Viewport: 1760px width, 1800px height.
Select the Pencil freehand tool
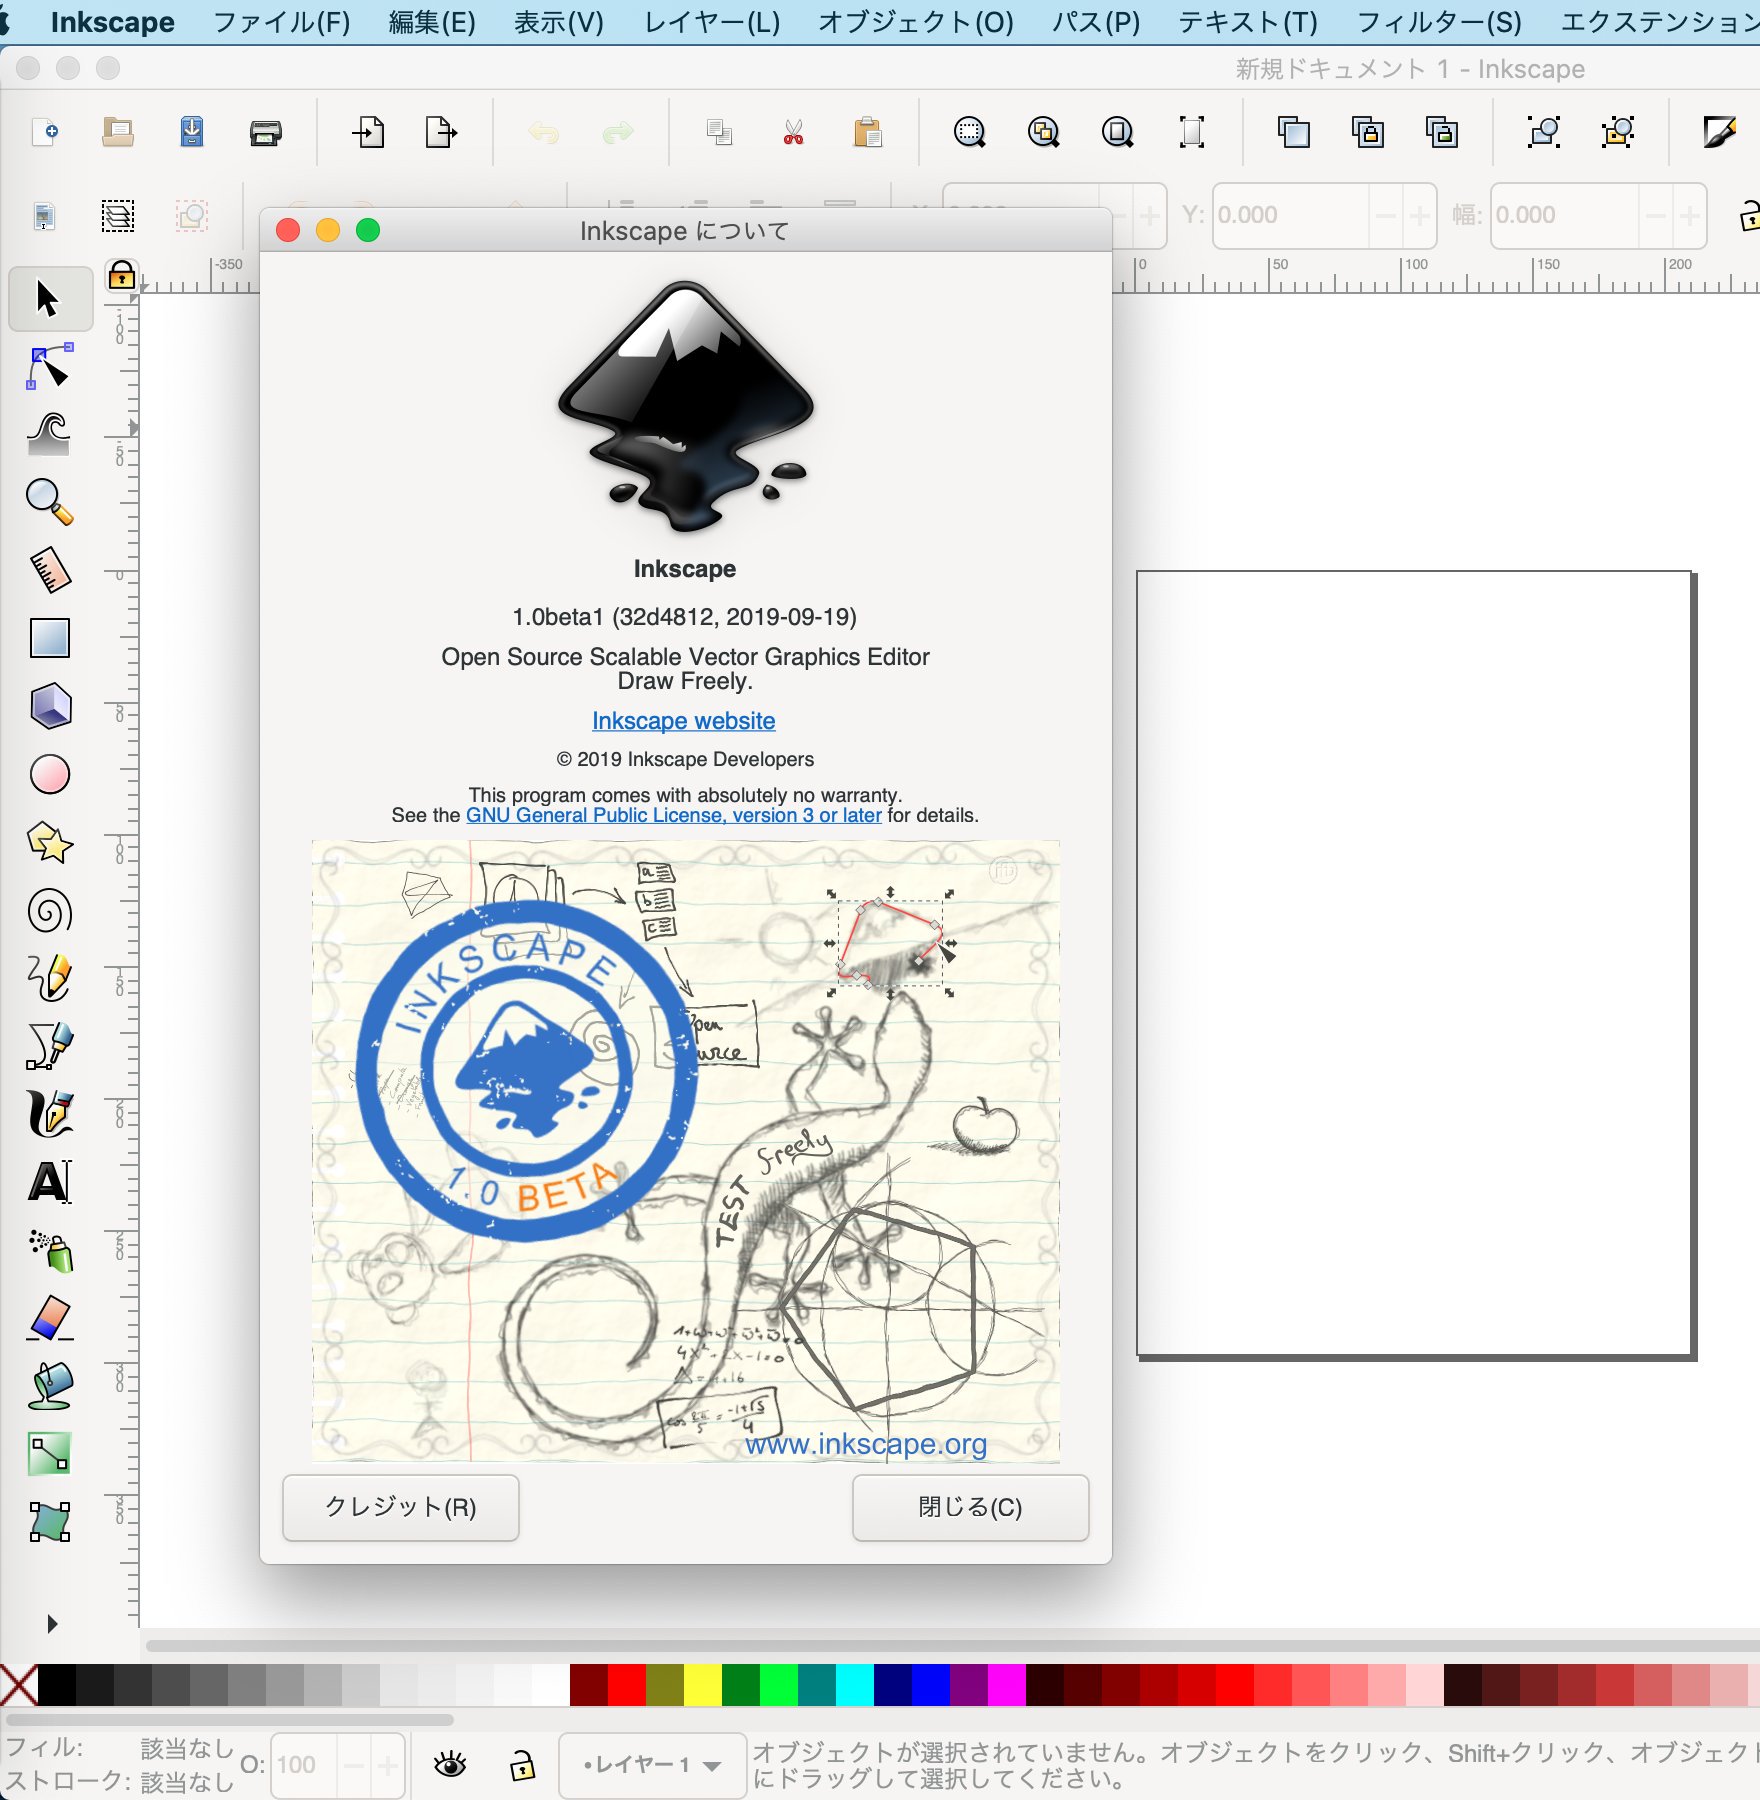pyautogui.click(x=49, y=978)
